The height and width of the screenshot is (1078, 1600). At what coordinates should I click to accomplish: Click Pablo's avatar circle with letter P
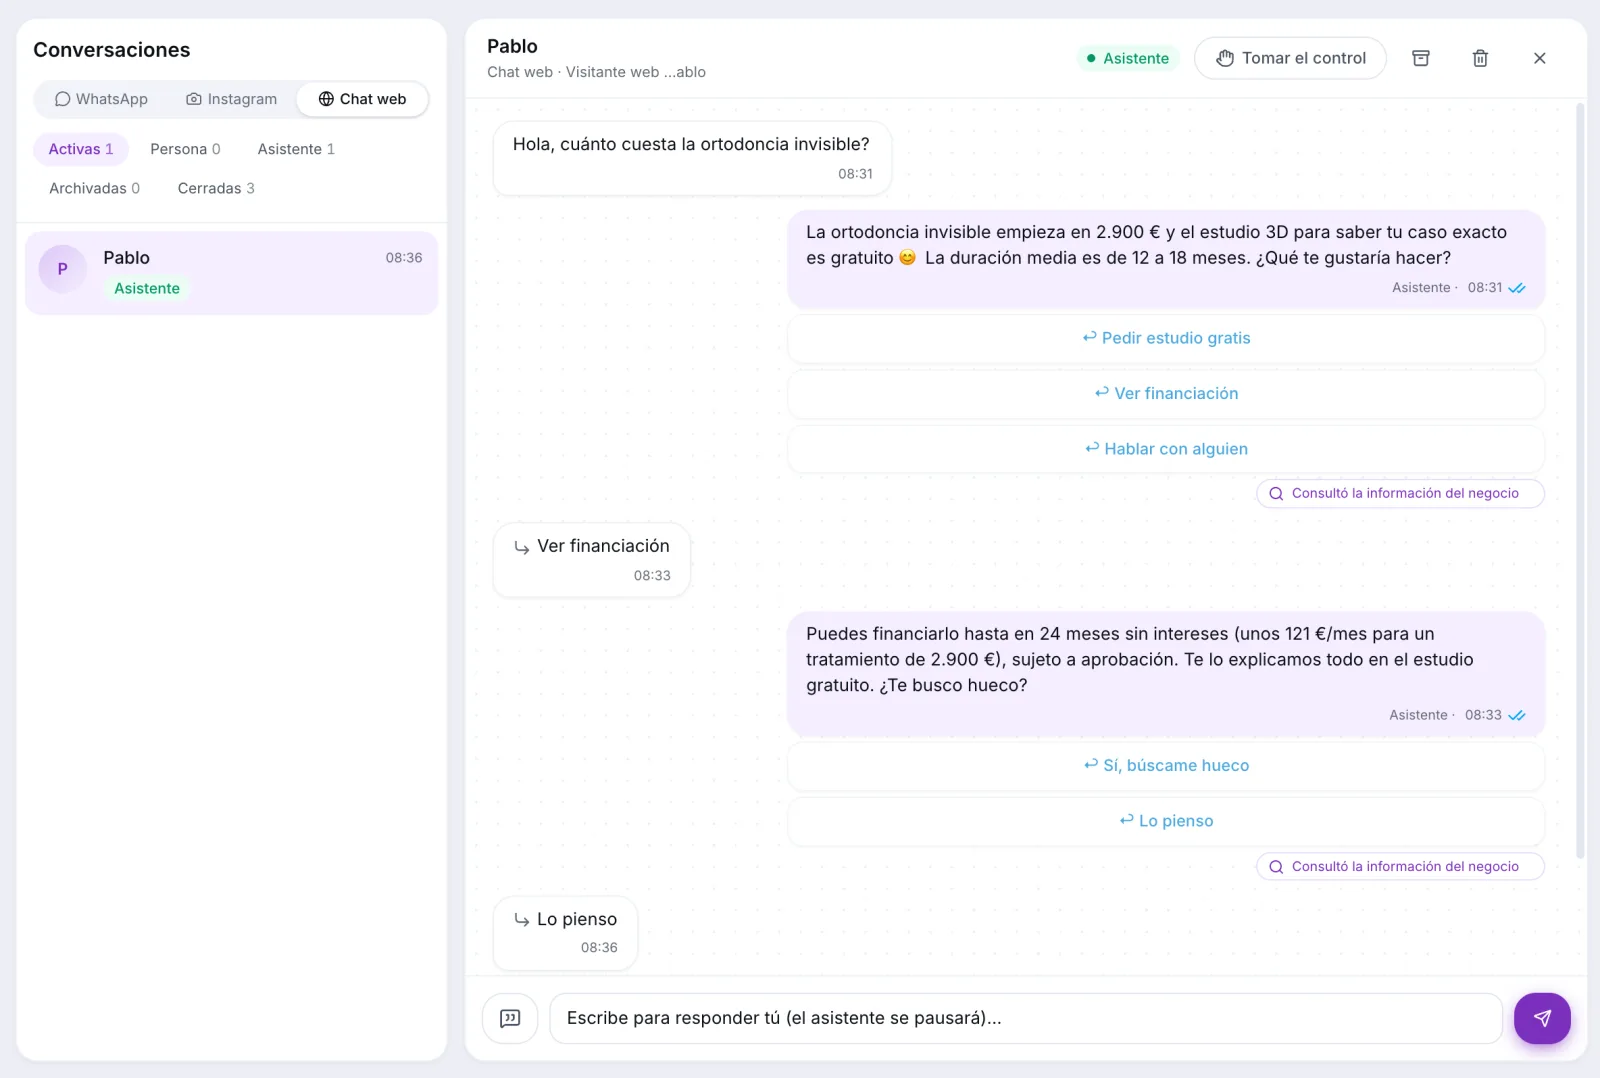click(x=62, y=269)
